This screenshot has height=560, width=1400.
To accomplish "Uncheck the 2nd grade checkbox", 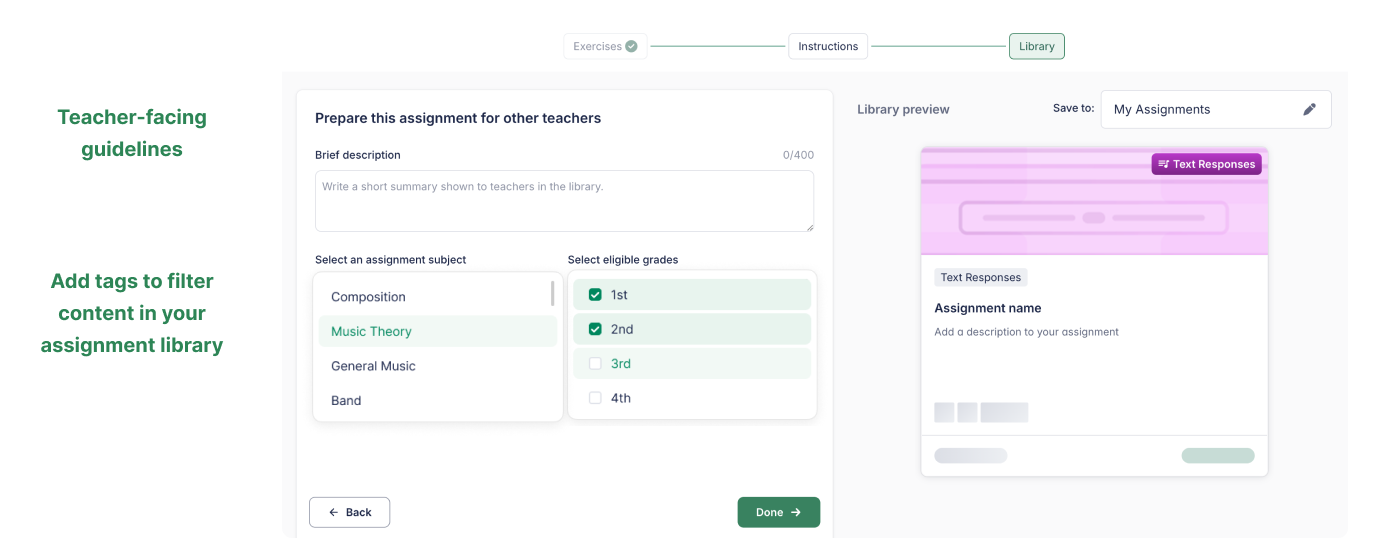I will pos(595,329).
